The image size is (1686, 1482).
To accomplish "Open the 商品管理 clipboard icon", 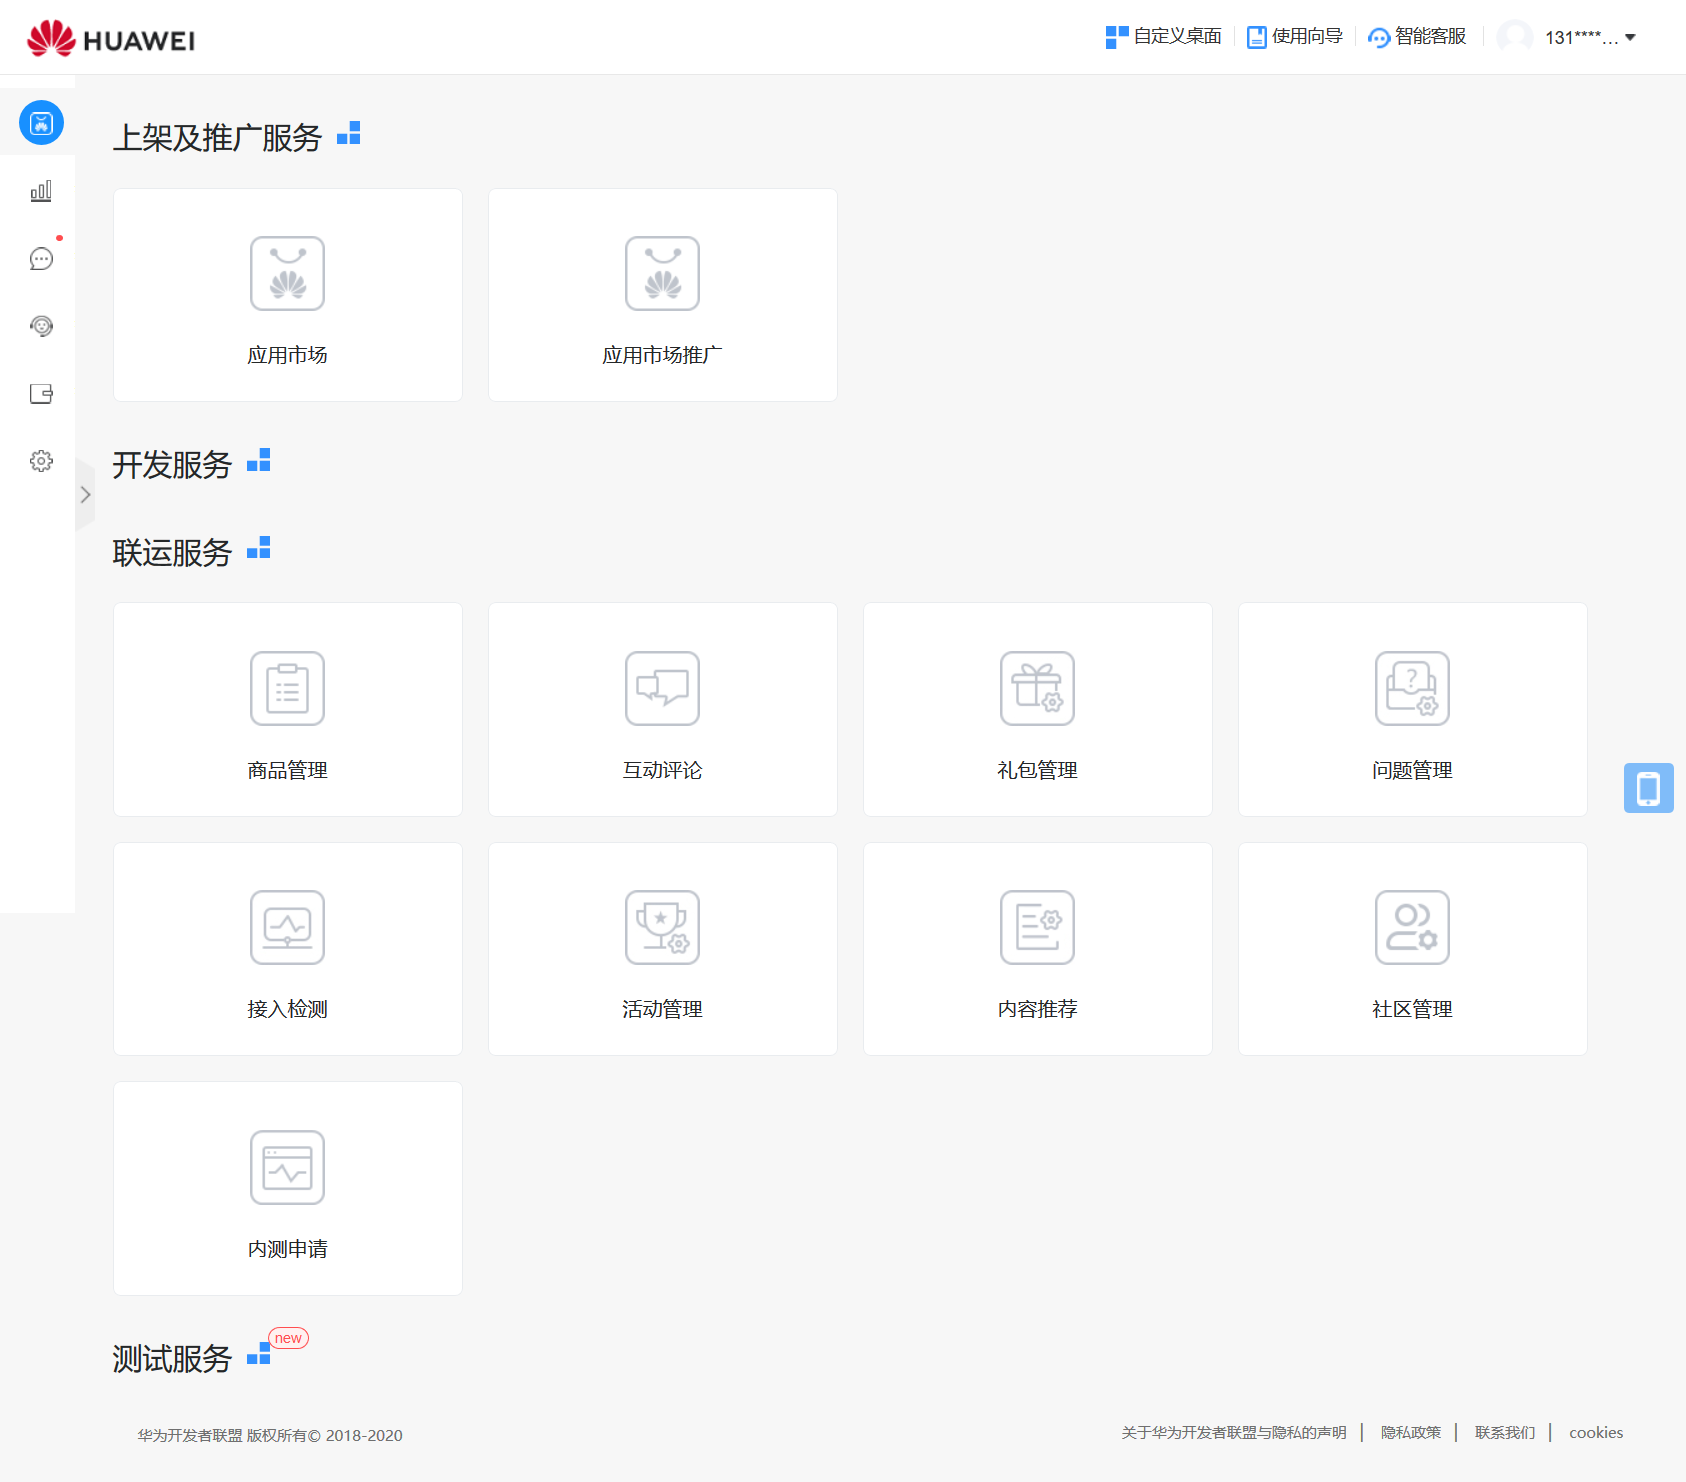I will pyautogui.click(x=287, y=688).
